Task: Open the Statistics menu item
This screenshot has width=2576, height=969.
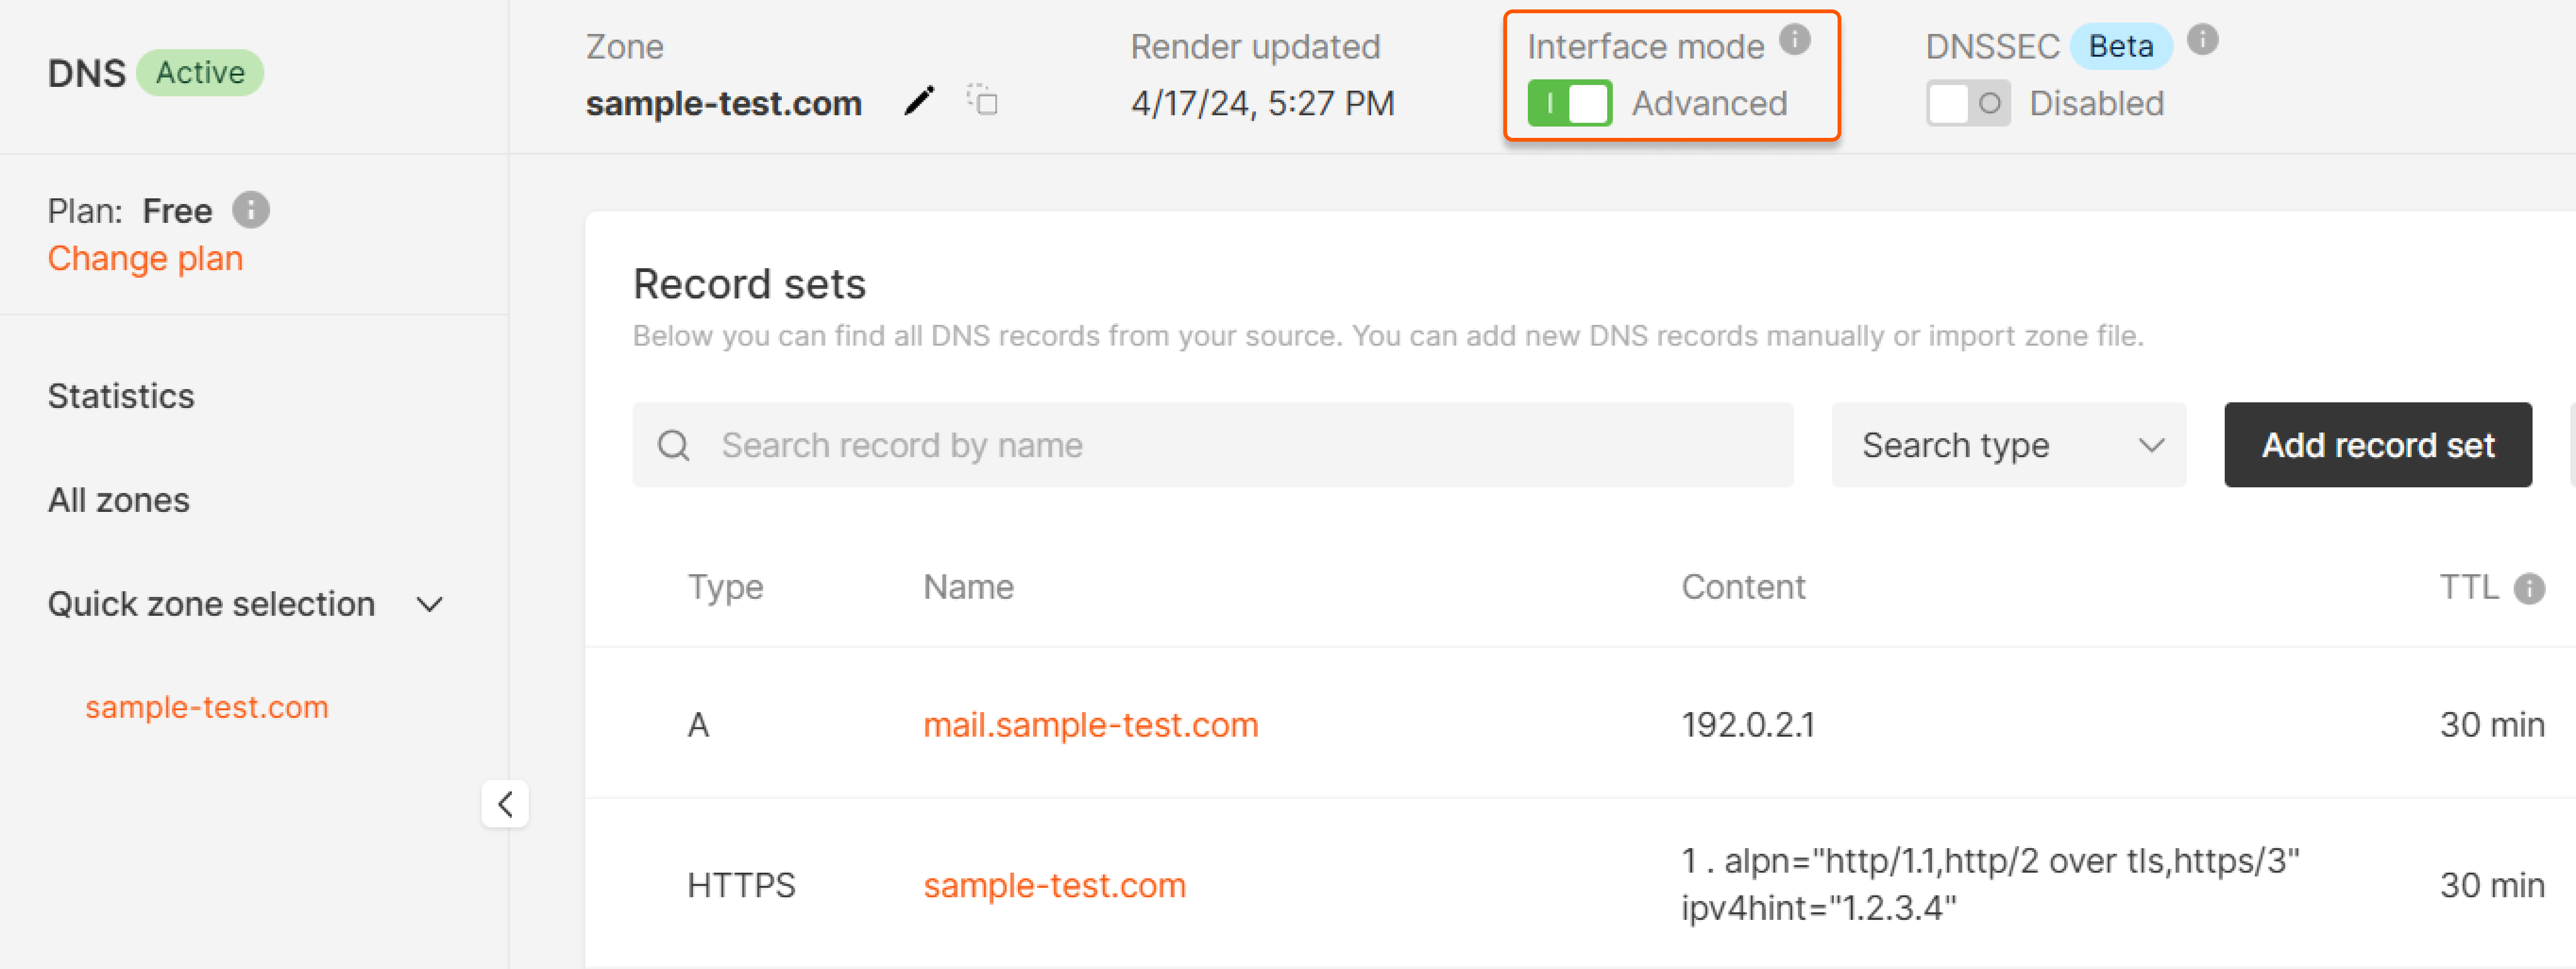Action: [121, 396]
